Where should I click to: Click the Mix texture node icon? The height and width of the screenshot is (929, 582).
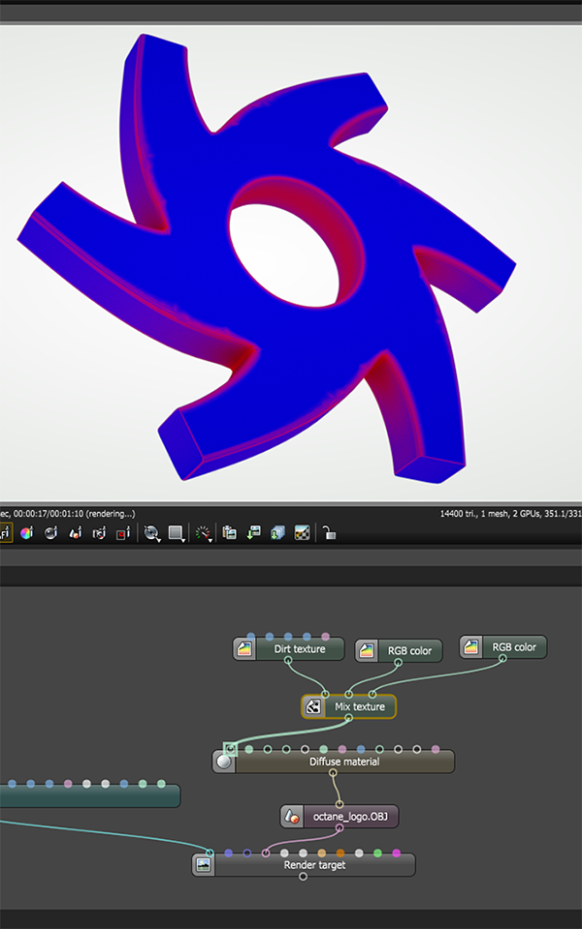point(313,706)
